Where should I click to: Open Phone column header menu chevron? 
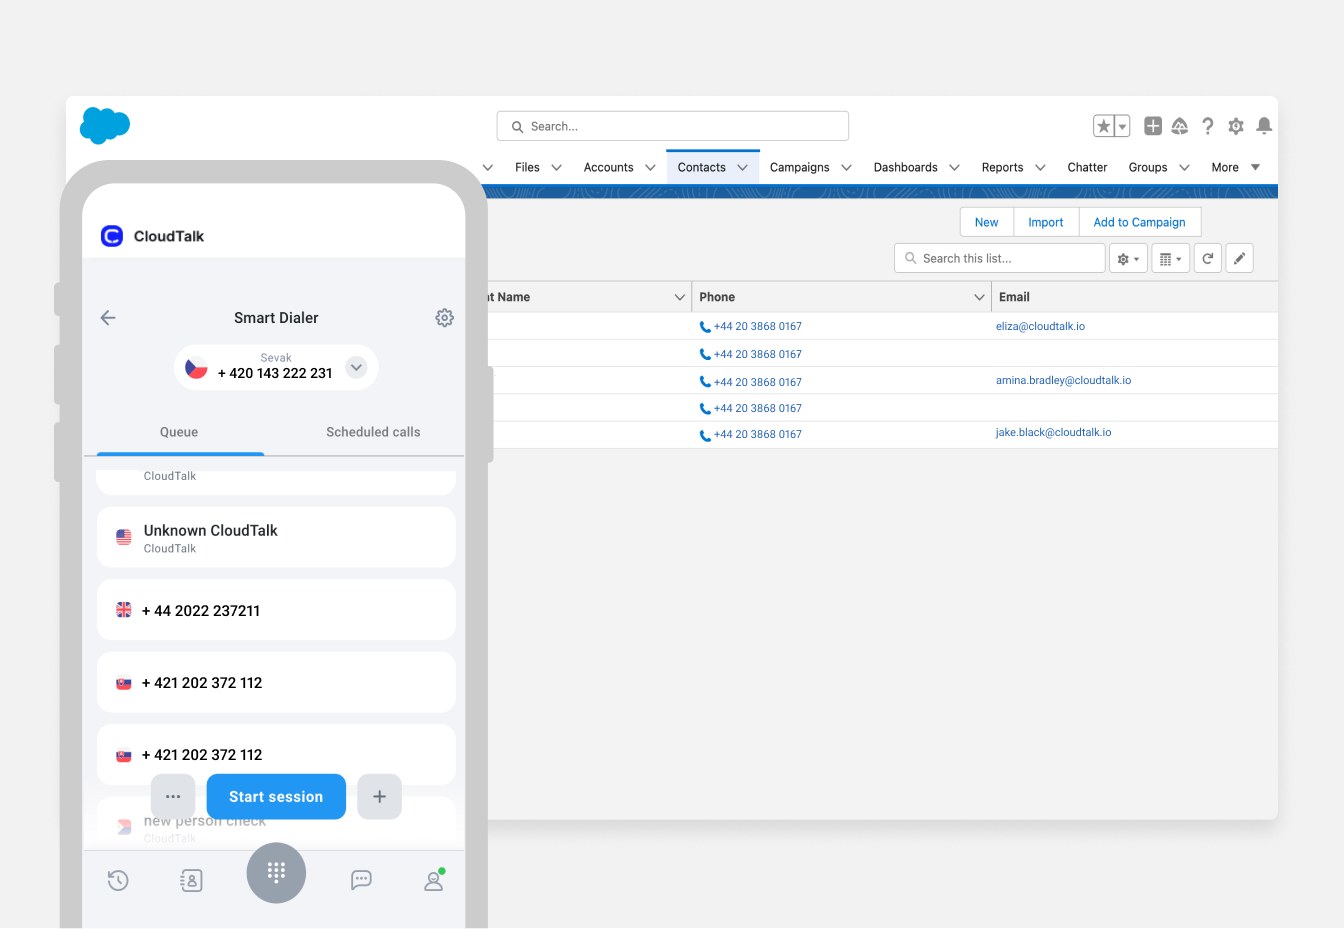979,297
